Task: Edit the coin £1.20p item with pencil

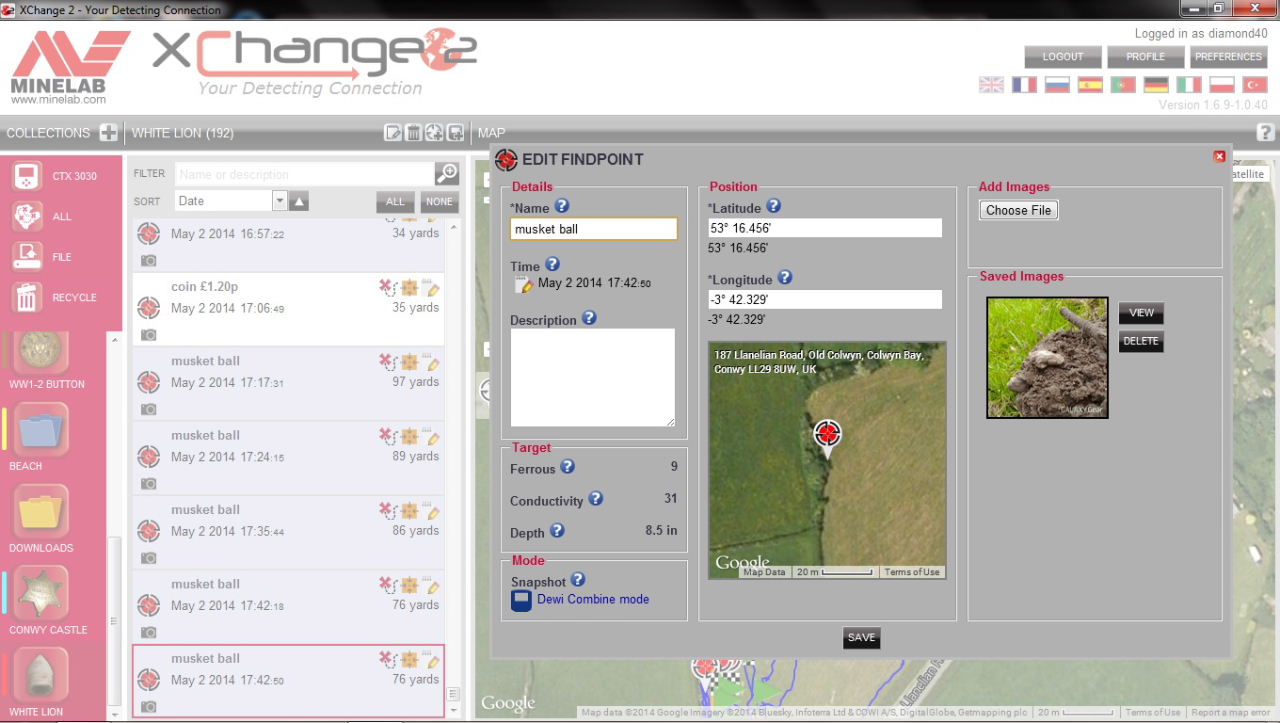Action: point(433,288)
